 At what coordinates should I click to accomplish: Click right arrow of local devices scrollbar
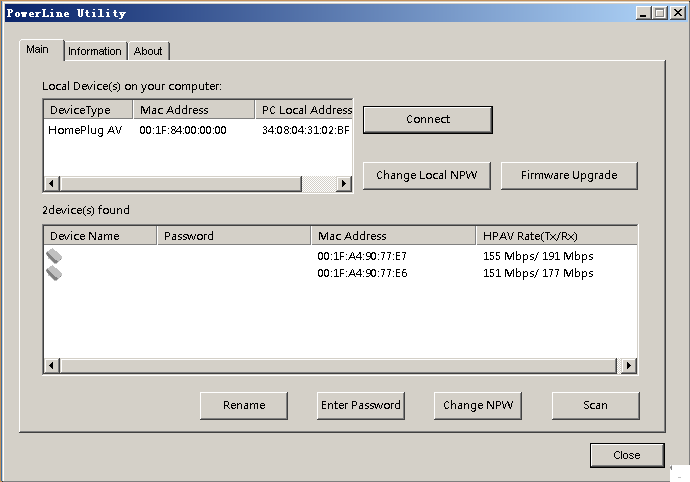344,183
